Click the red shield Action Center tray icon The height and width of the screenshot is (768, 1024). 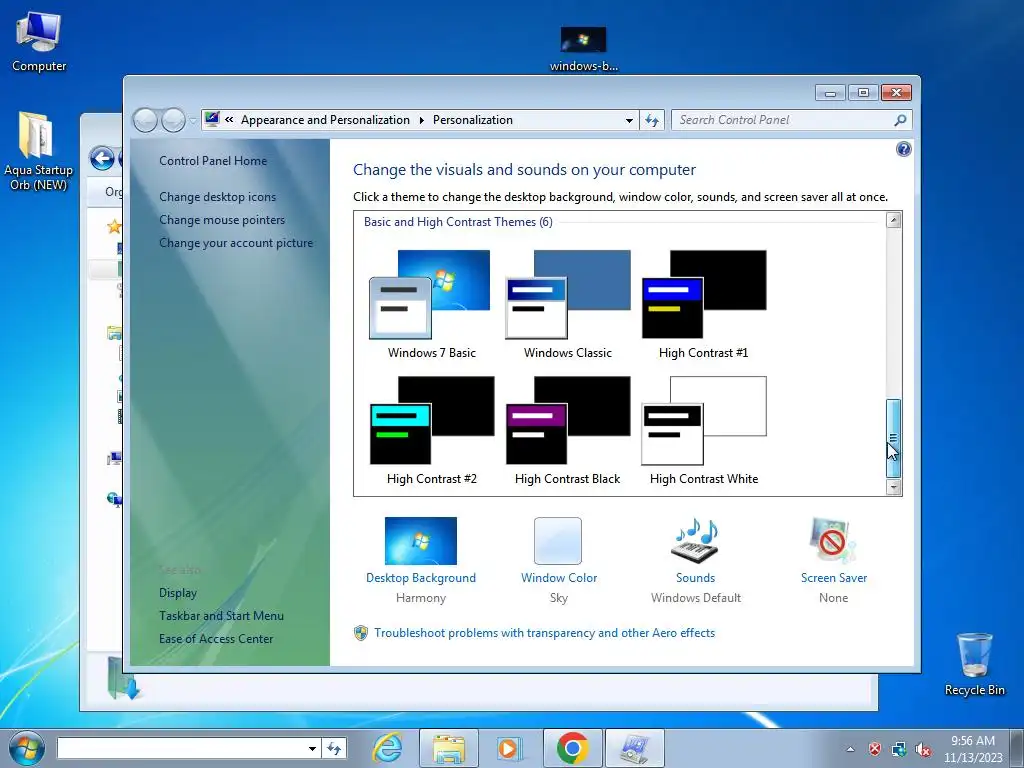tap(874, 749)
